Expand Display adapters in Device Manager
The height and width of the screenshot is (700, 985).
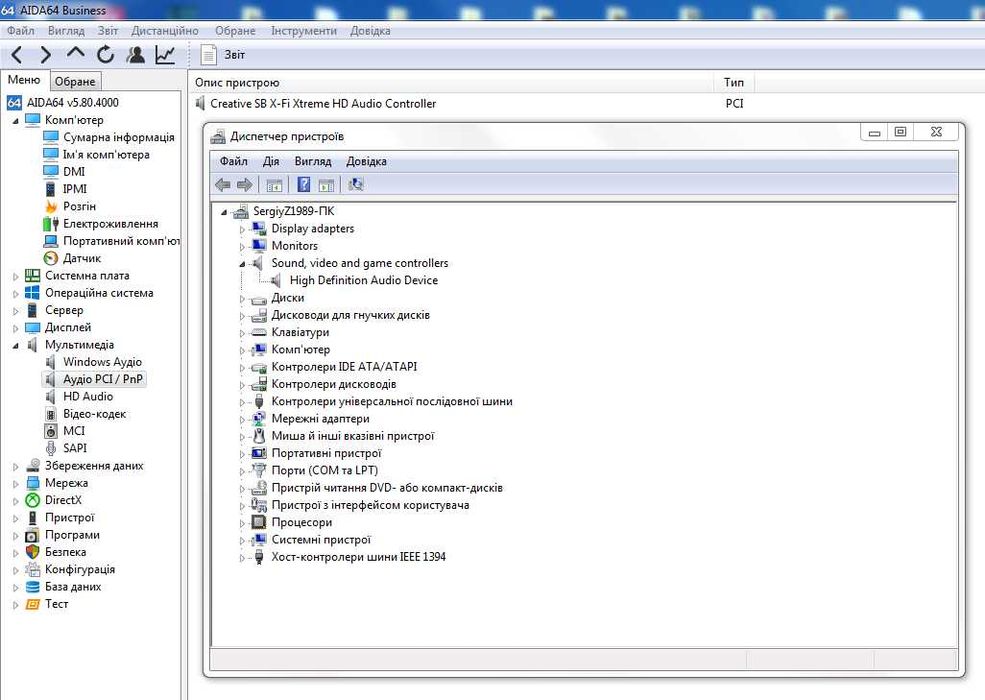point(242,229)
